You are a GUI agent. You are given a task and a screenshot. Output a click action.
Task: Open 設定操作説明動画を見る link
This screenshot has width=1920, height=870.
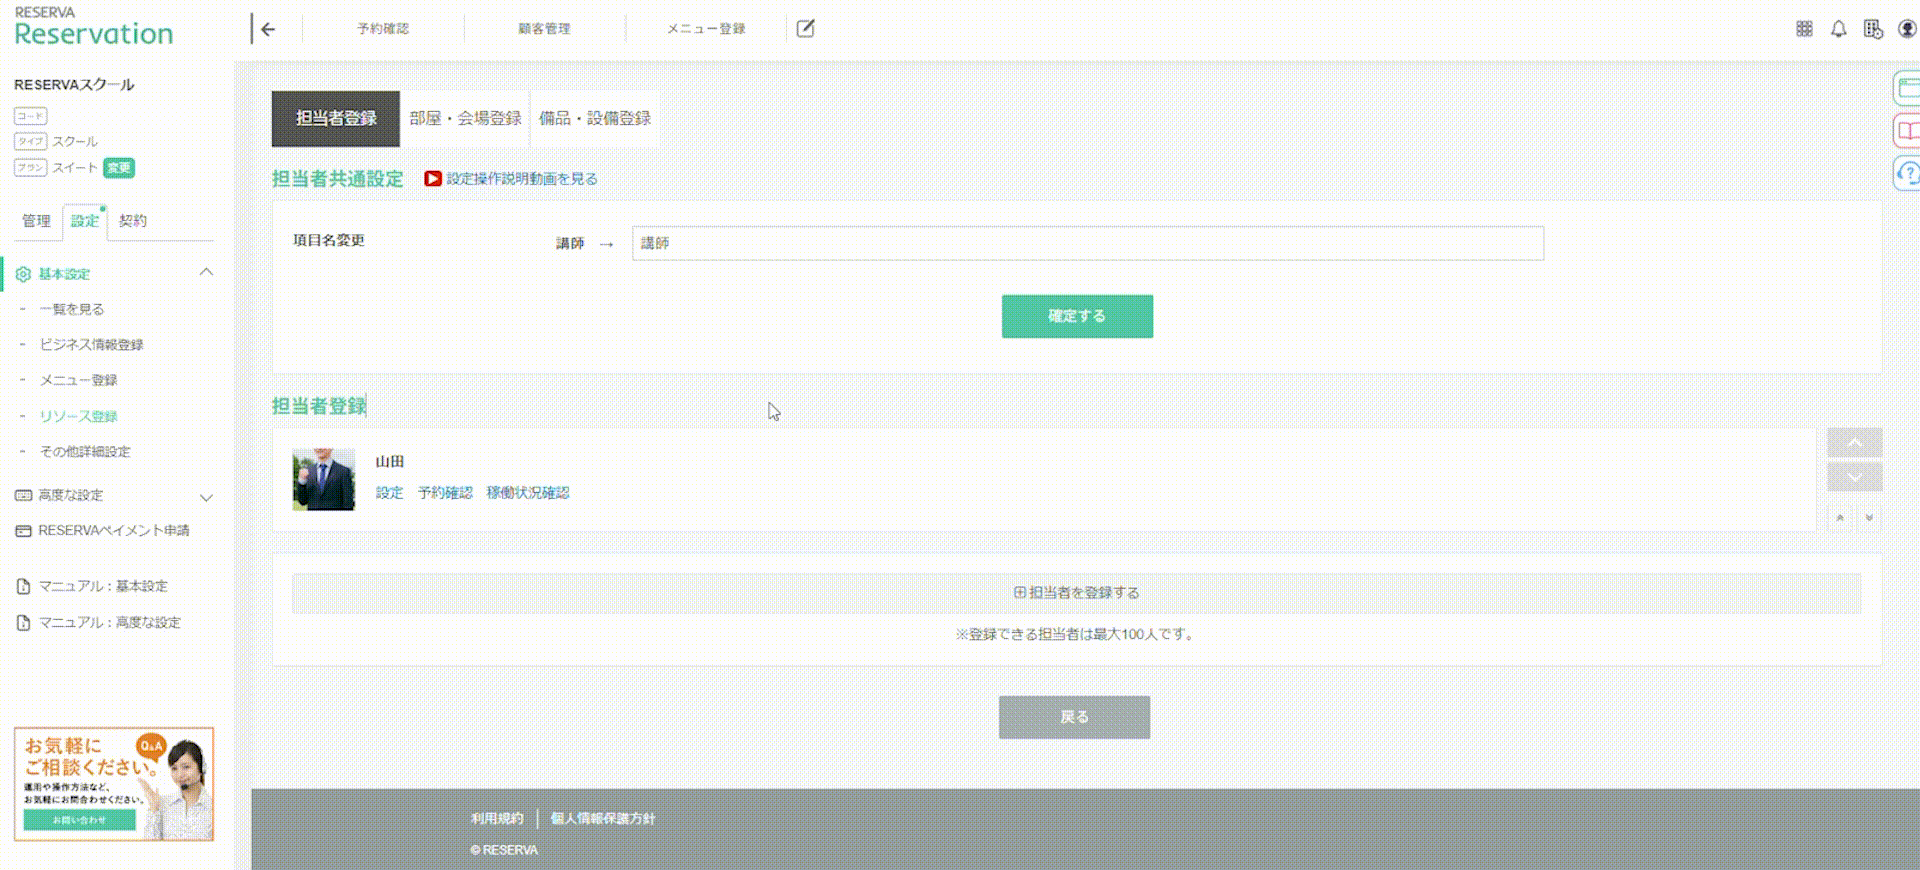pyautogui.click(x=522, y=179)
